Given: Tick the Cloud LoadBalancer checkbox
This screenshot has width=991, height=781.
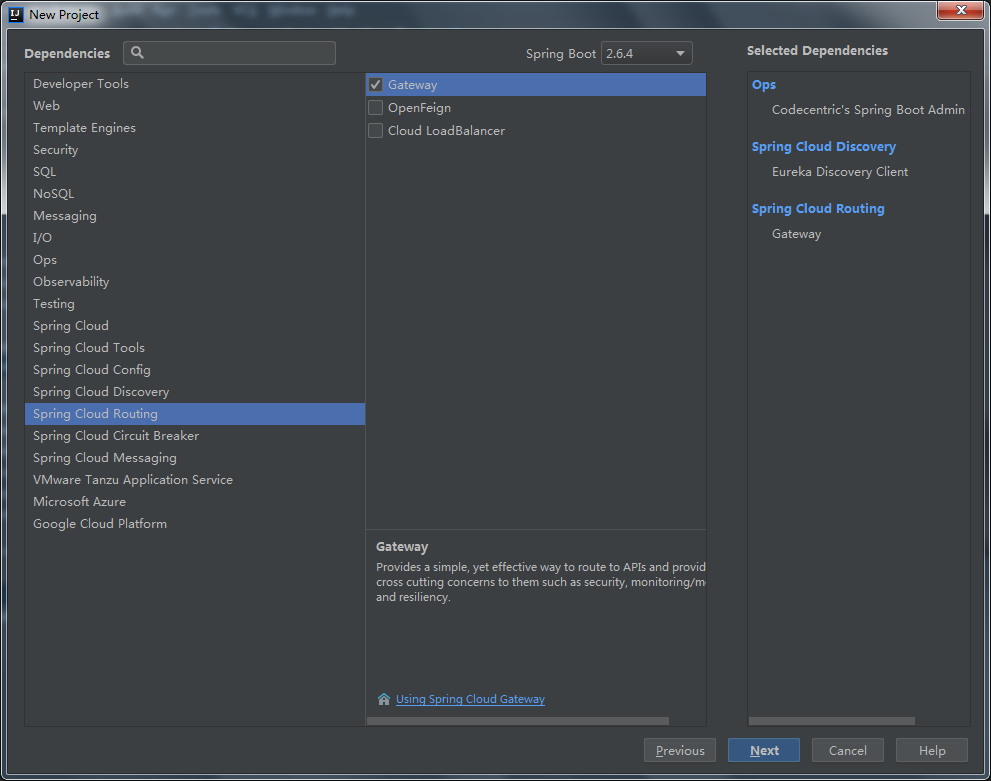Looking at the screenshot, I should click(x=375, y=131).
